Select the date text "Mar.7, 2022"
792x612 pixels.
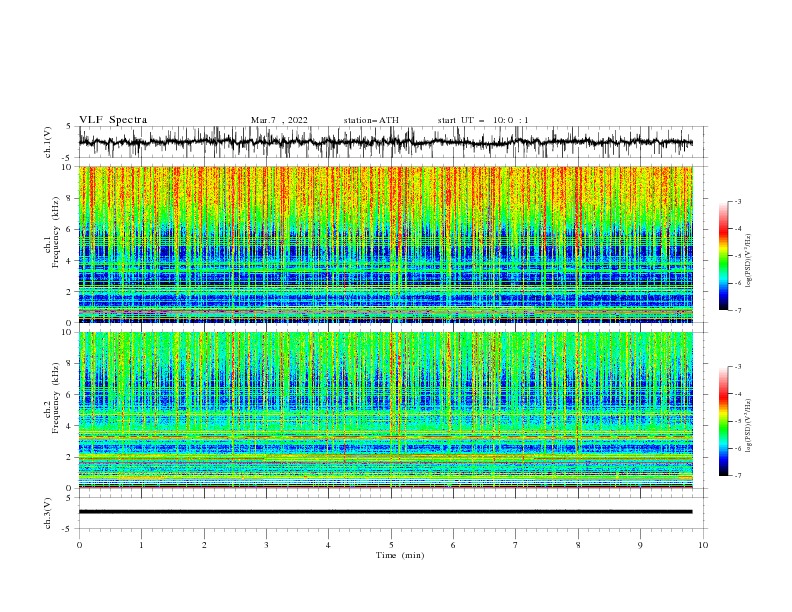(279, 120)
